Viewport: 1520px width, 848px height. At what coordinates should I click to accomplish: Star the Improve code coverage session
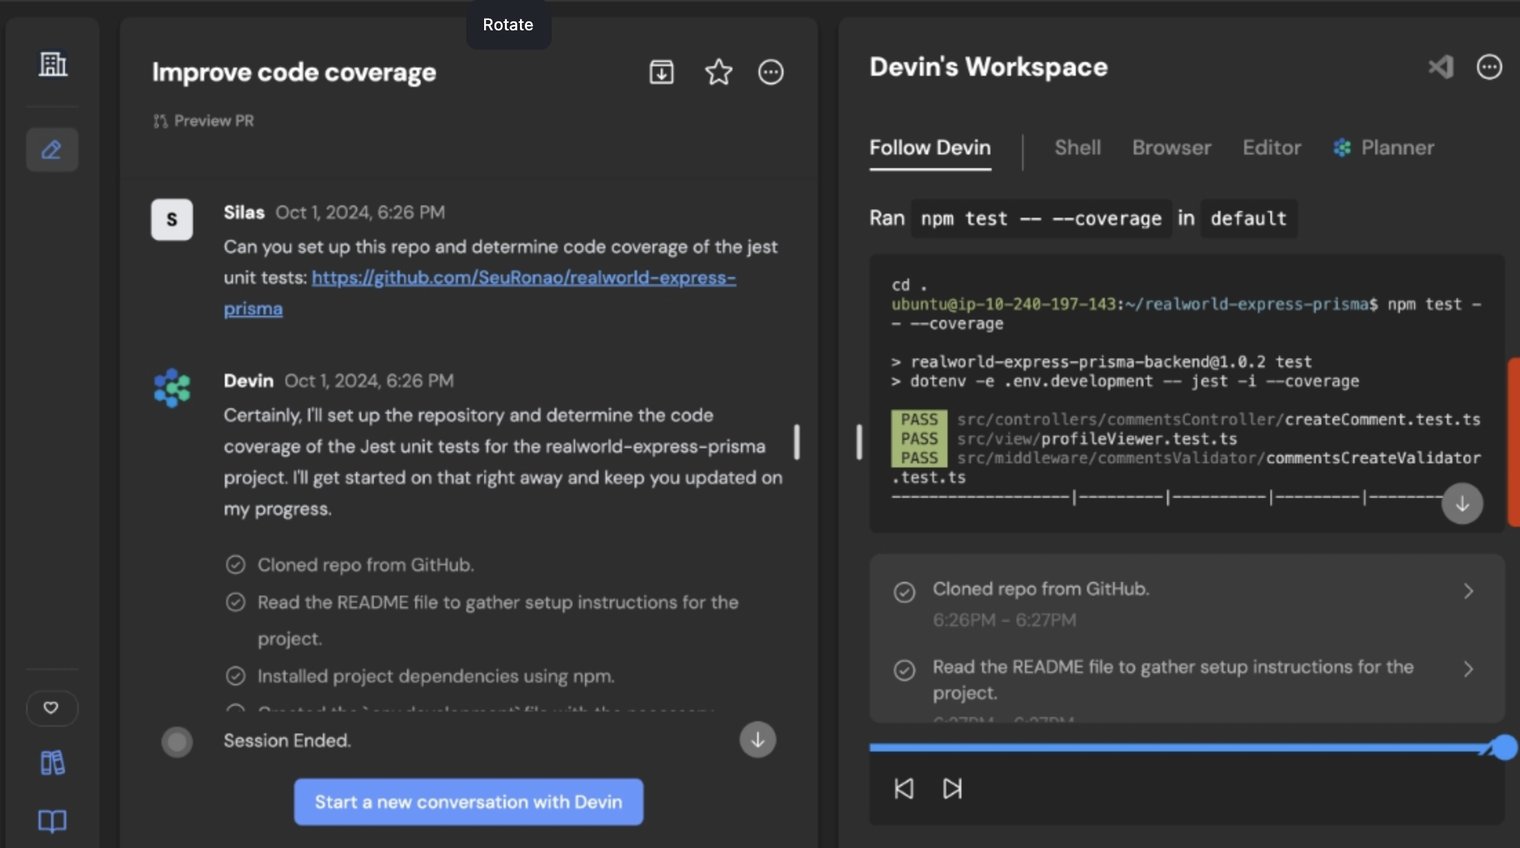pos(718,72)
